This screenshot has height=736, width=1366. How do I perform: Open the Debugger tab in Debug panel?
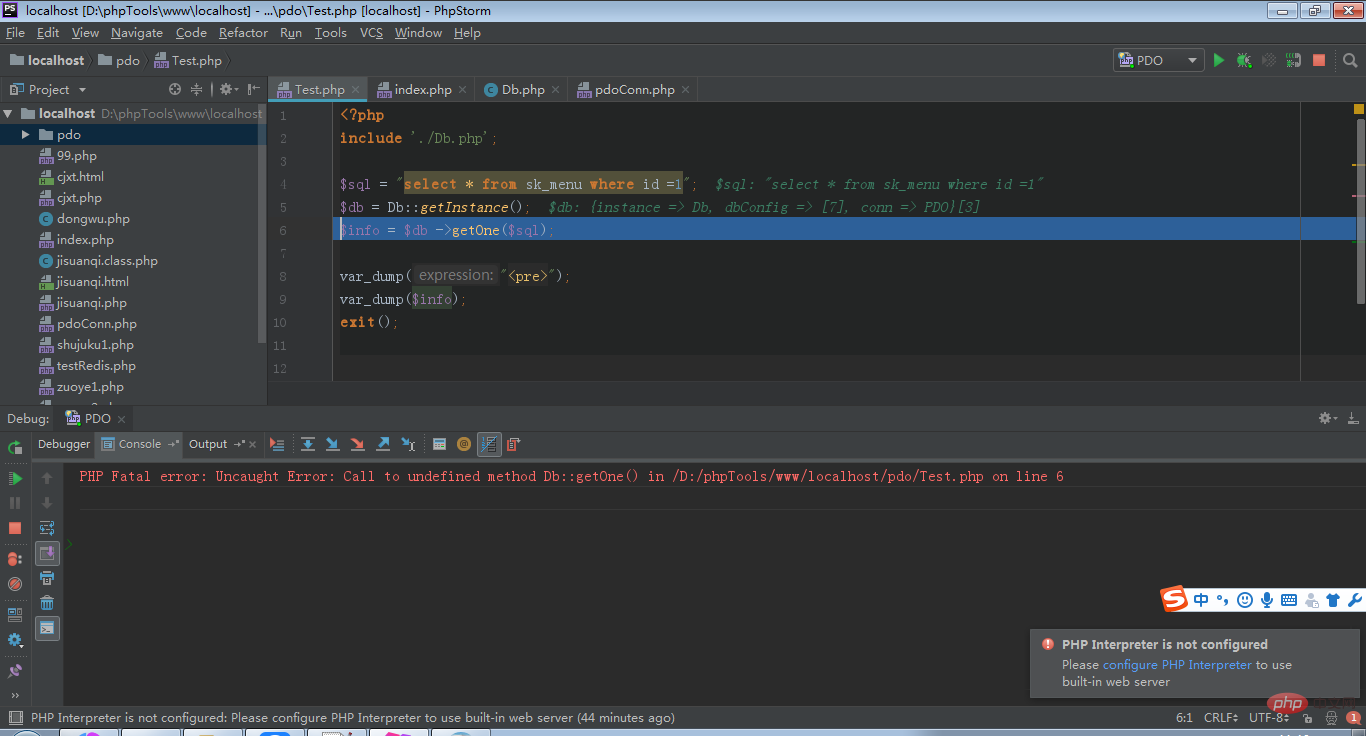tap(64, 444)
